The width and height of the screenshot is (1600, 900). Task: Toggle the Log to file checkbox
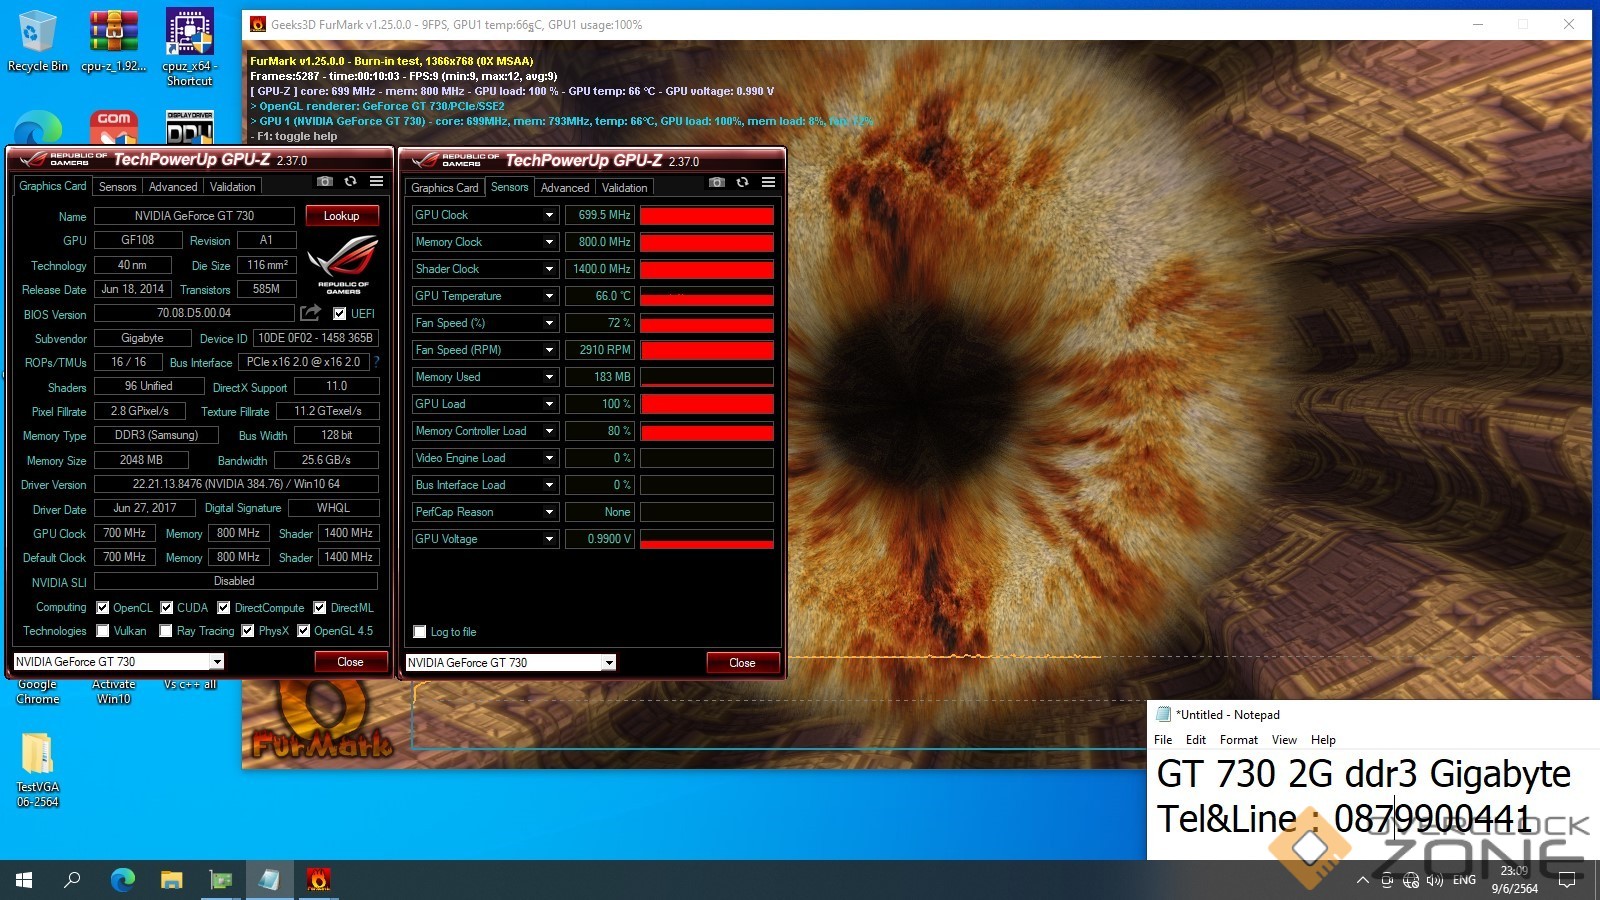pyautogui.click(x=420, y=632)
